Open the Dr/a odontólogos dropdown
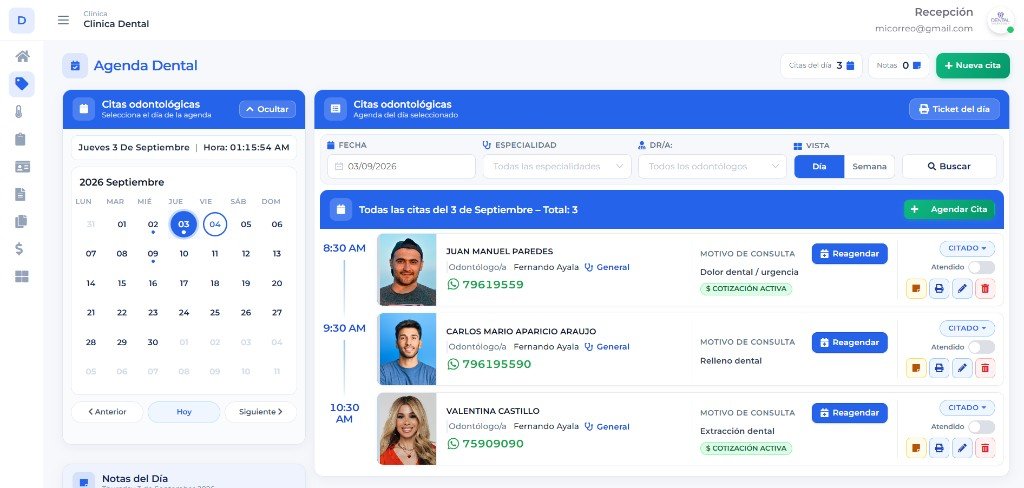 (712, 166)
